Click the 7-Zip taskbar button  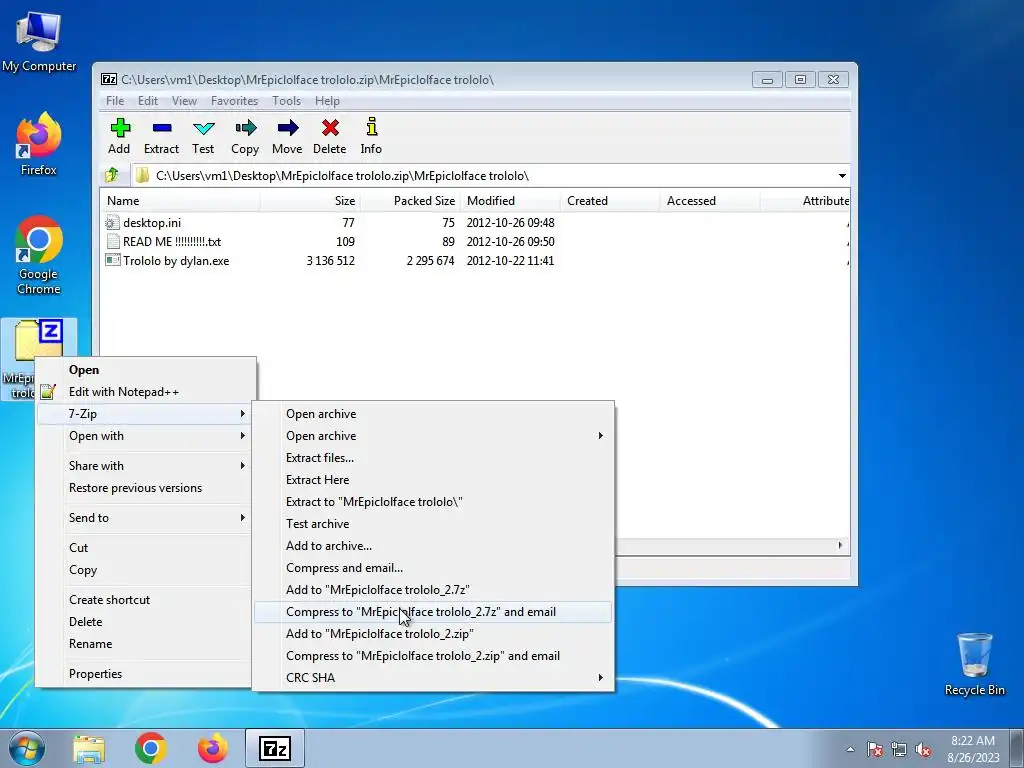274,748
